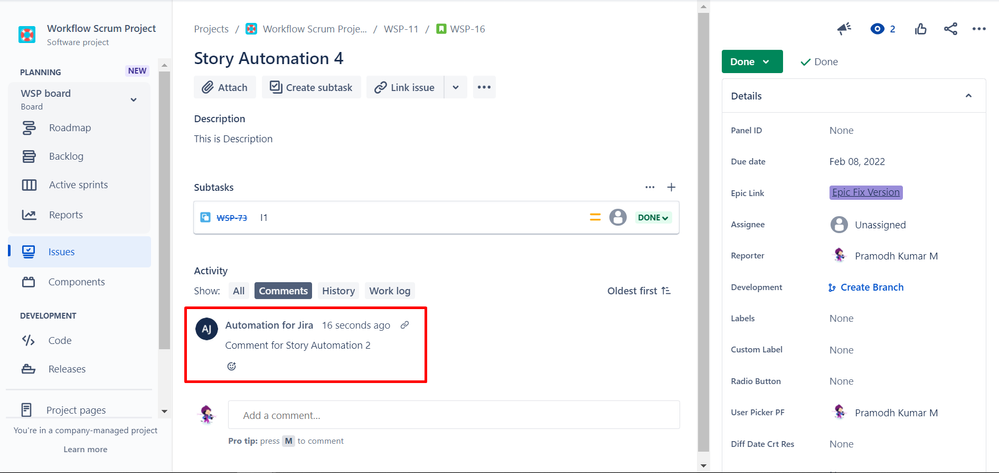This screenshot has width=999, height=473.
Task: Click the Learn more link
Action: [85, 449]
